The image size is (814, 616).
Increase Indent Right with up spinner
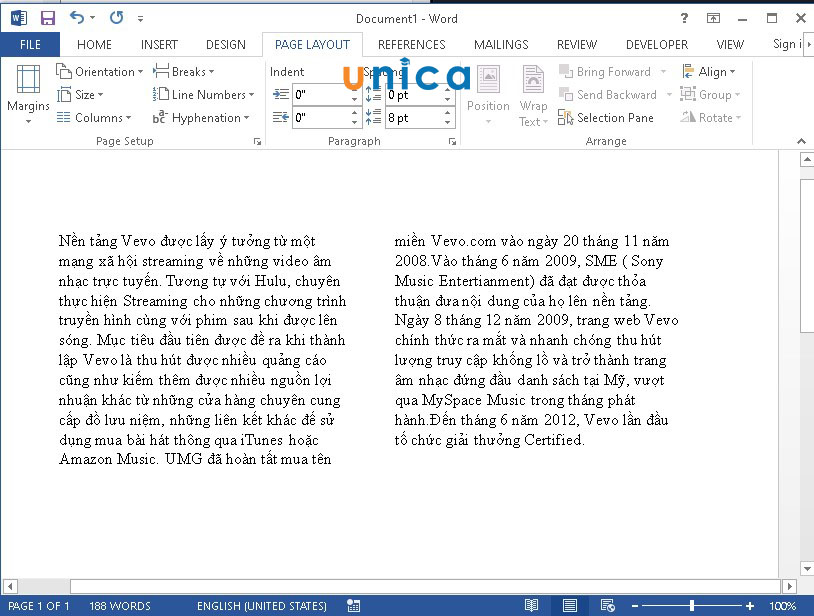click(355, 113)
